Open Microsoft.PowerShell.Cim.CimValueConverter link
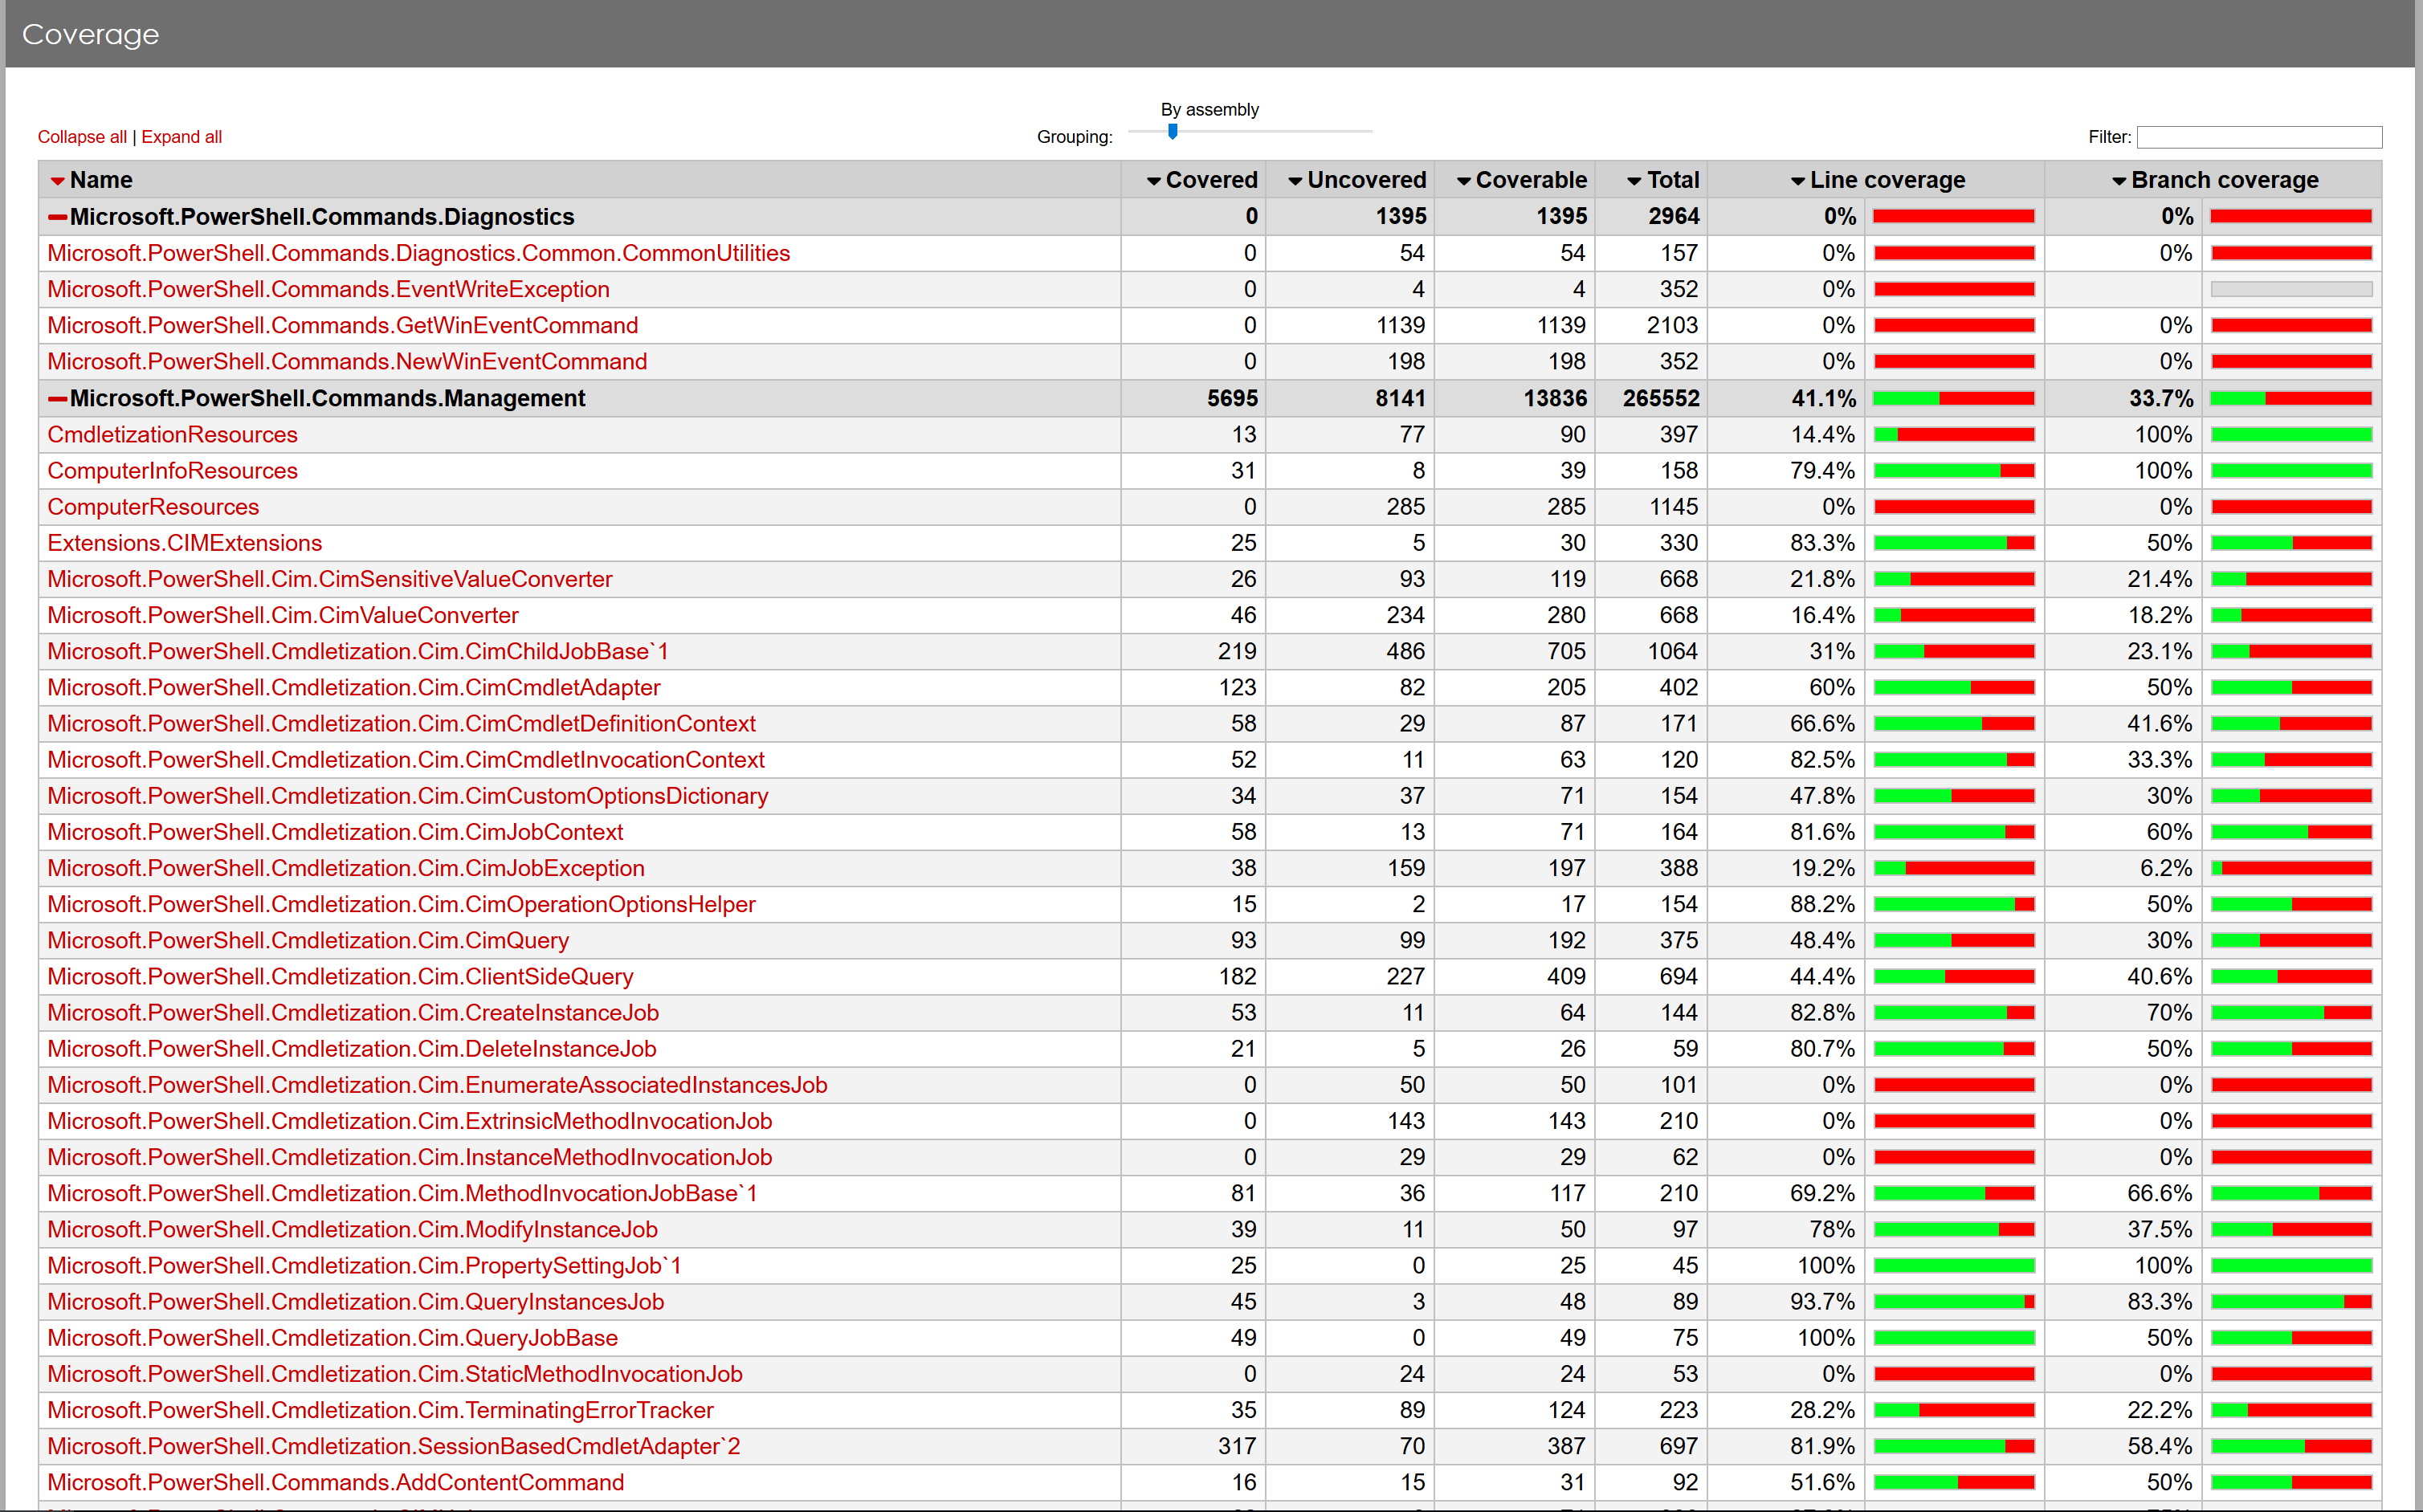Screen dimensions: 2423x1512 [283, 615]
